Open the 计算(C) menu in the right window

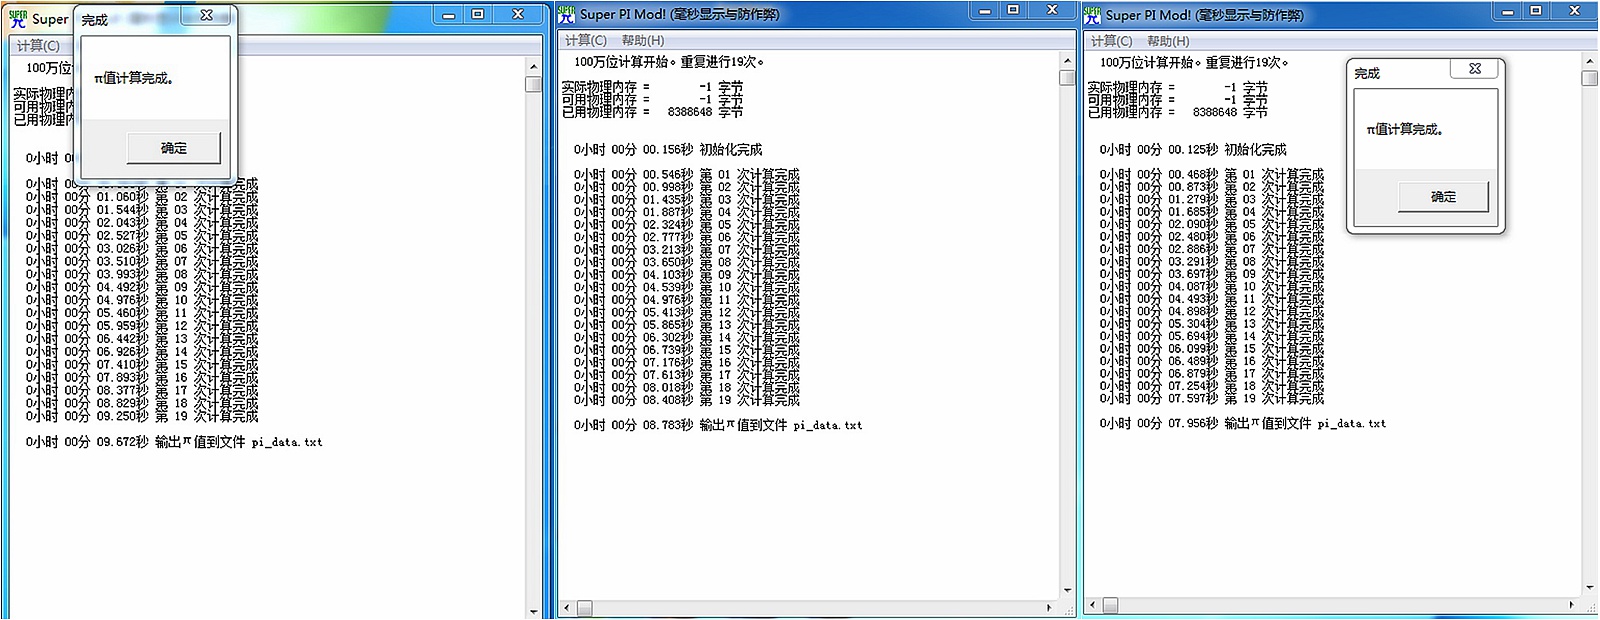(x=1112, y=41)
